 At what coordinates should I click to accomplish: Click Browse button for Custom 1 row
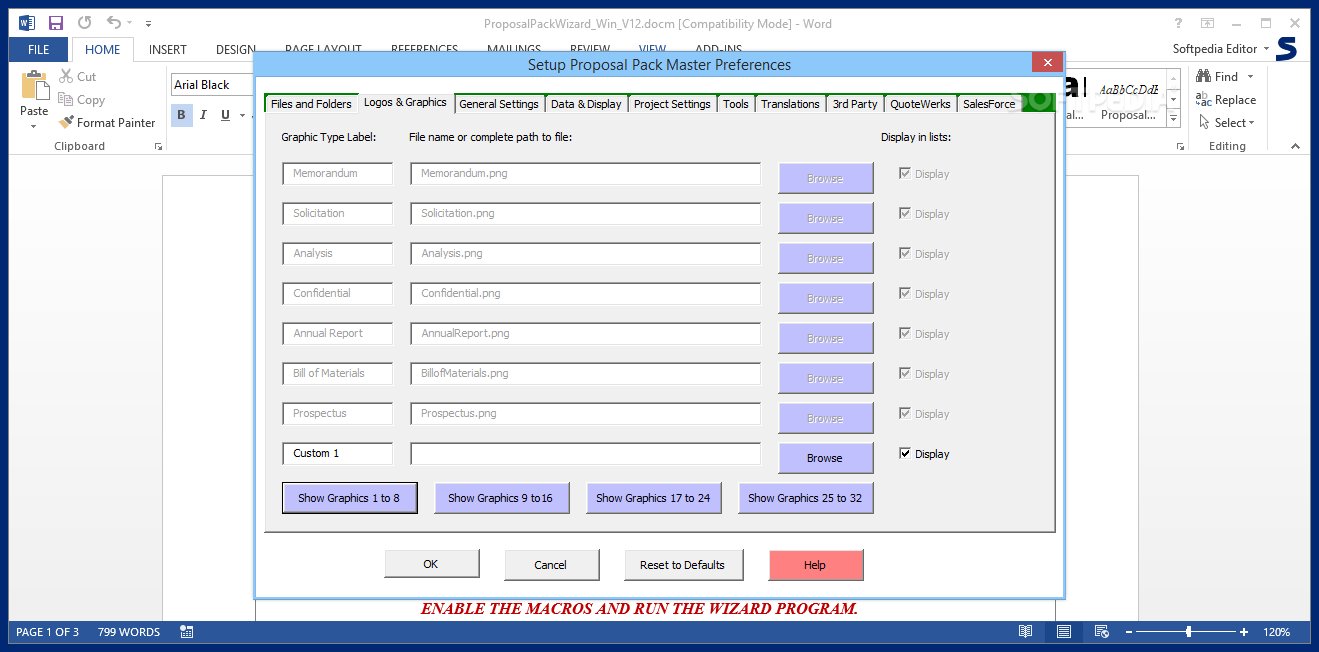(825, 458)
